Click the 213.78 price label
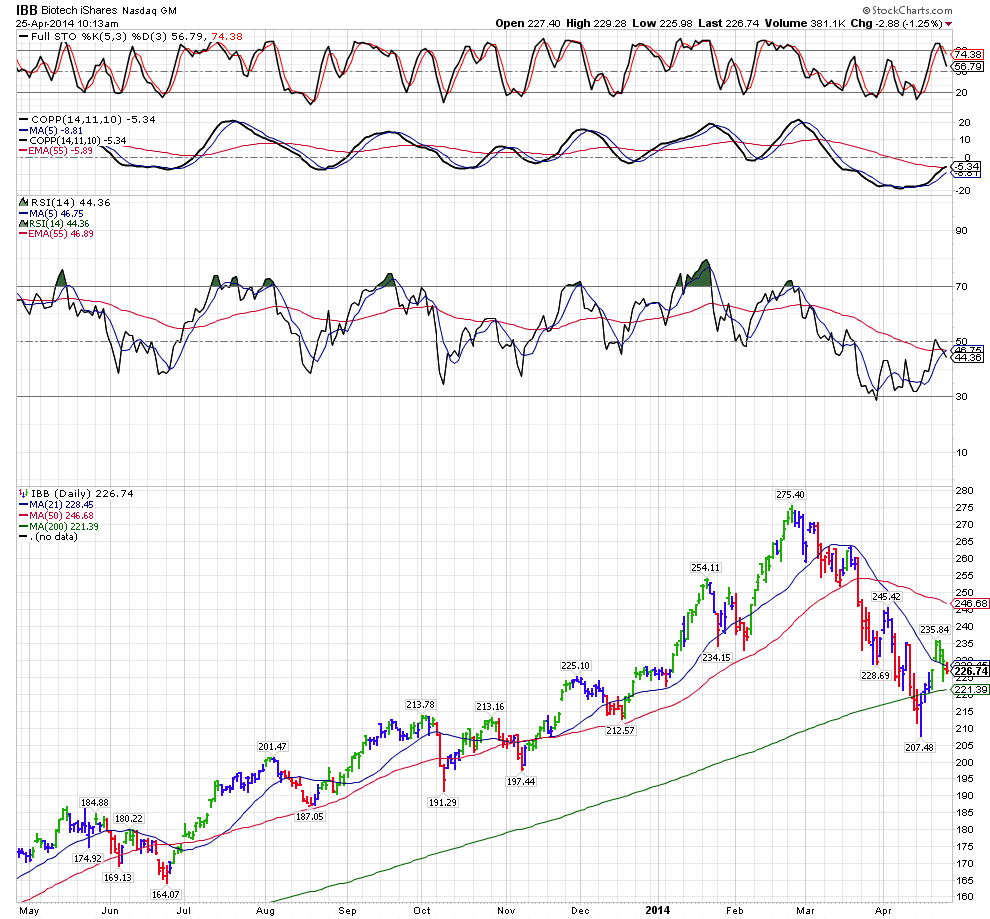 point(420,704)
